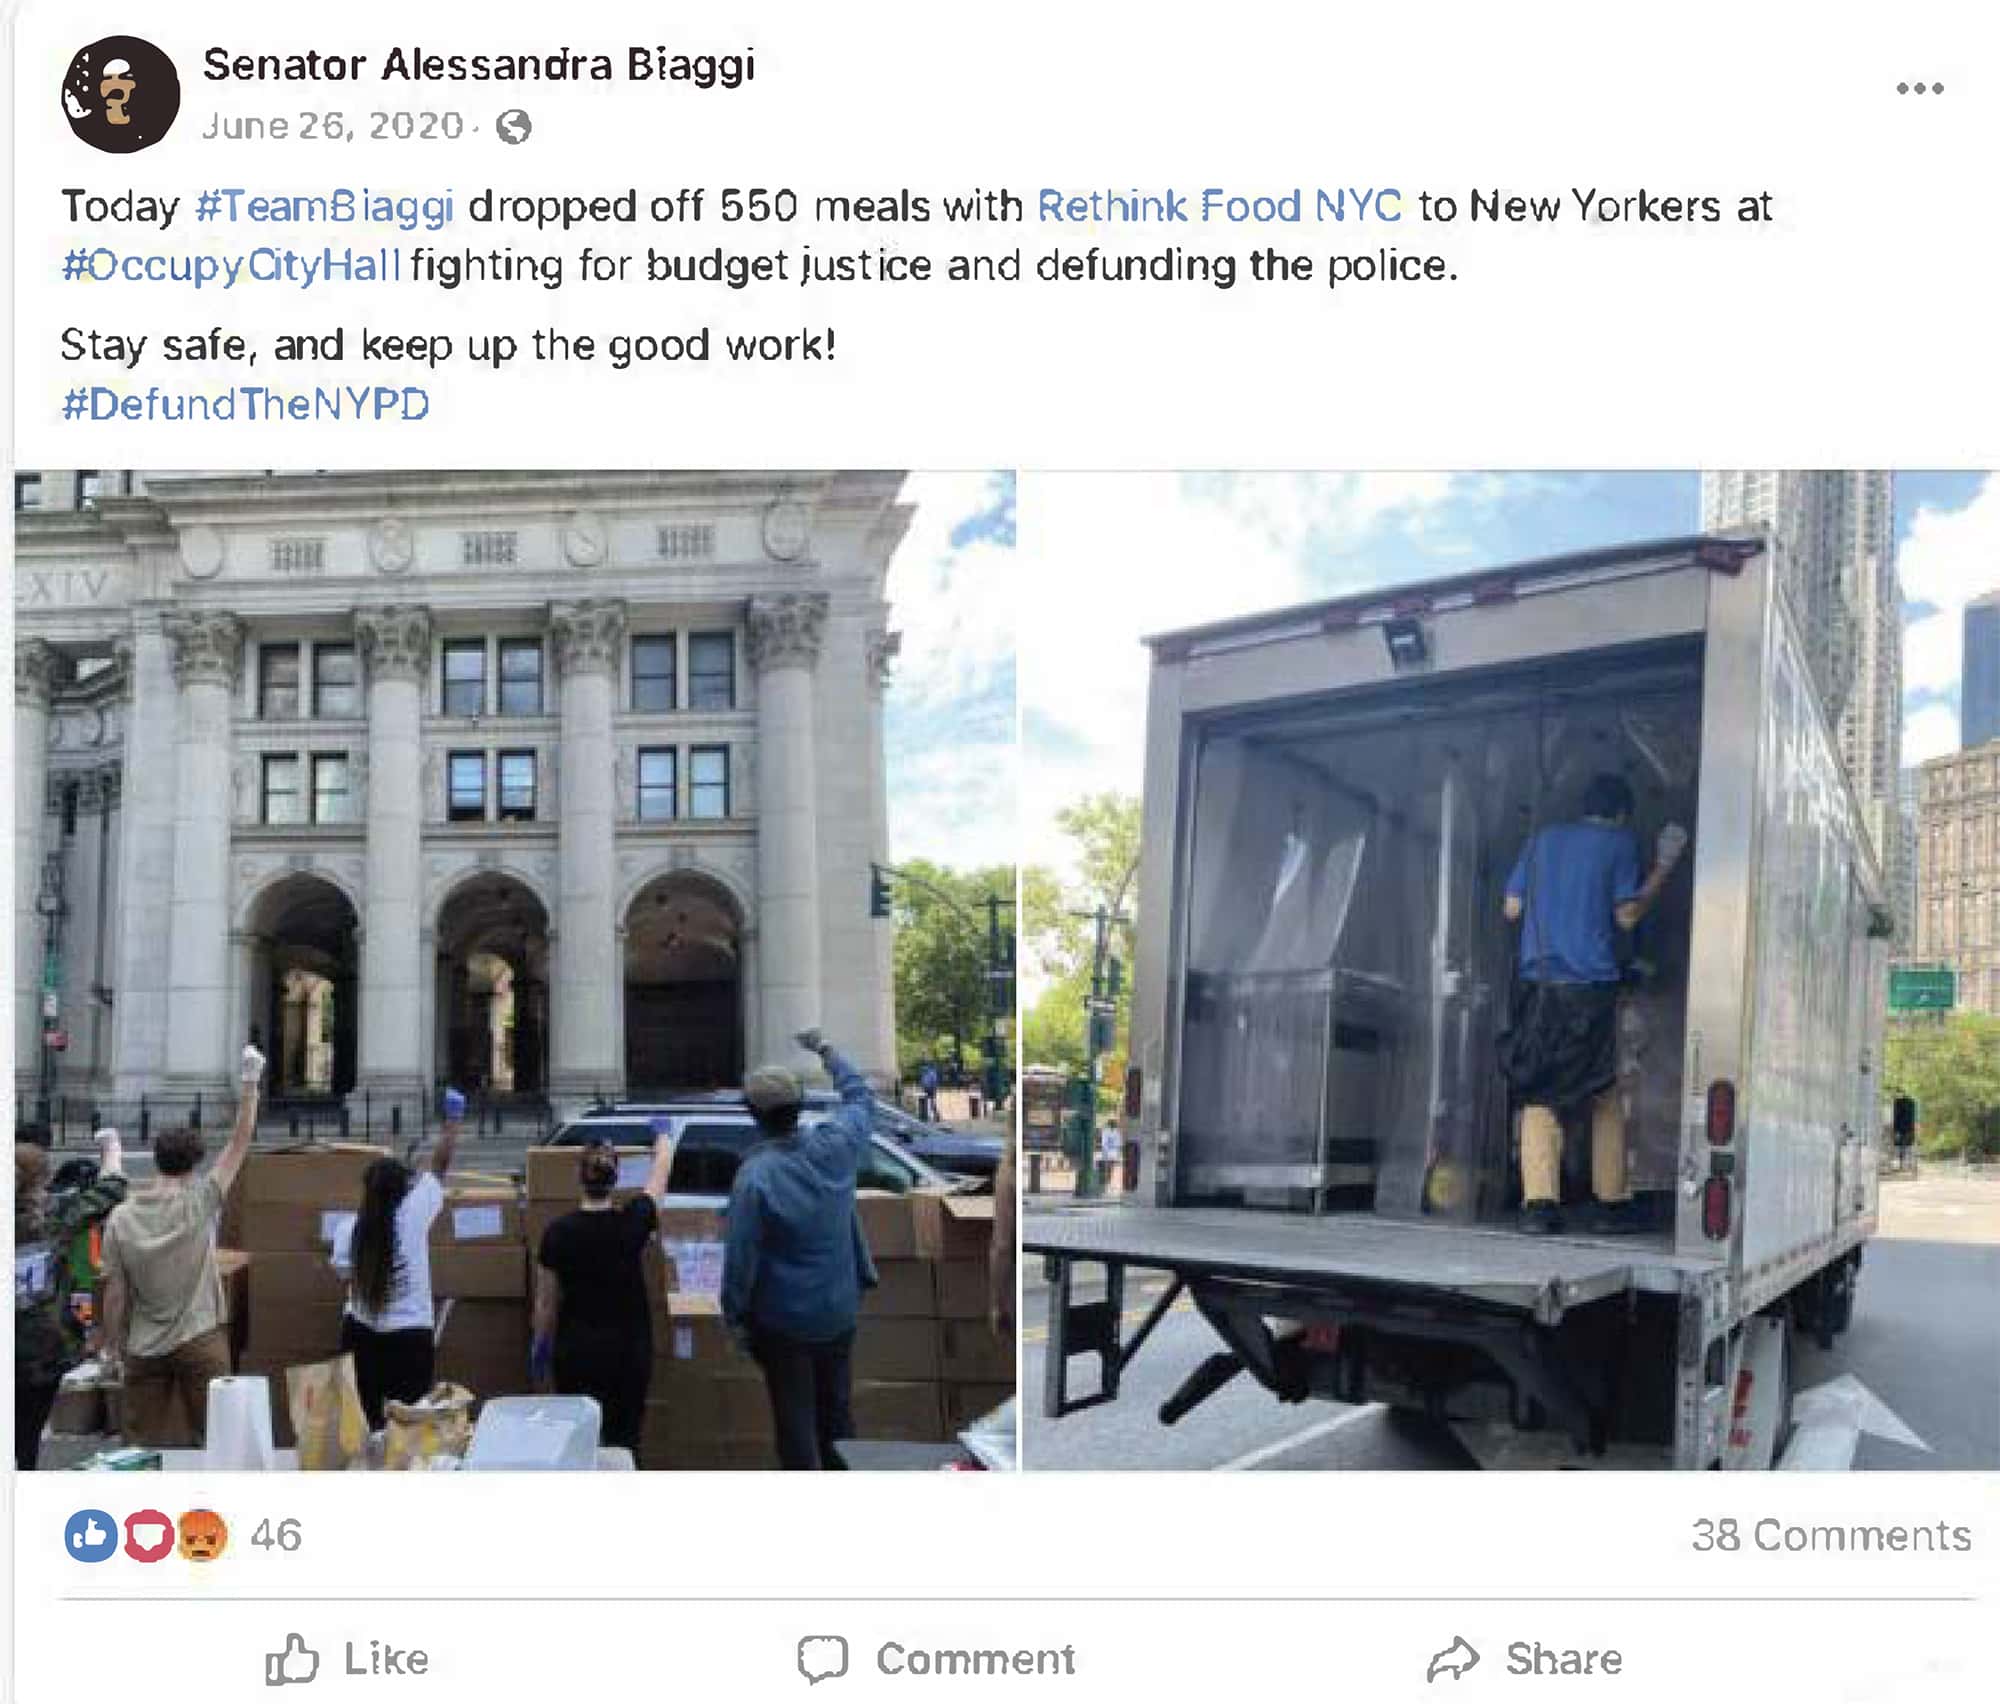
Task: Open the #TeamBiaggi hashtag link
Action: pyautogui.click(x=325, y=207)
